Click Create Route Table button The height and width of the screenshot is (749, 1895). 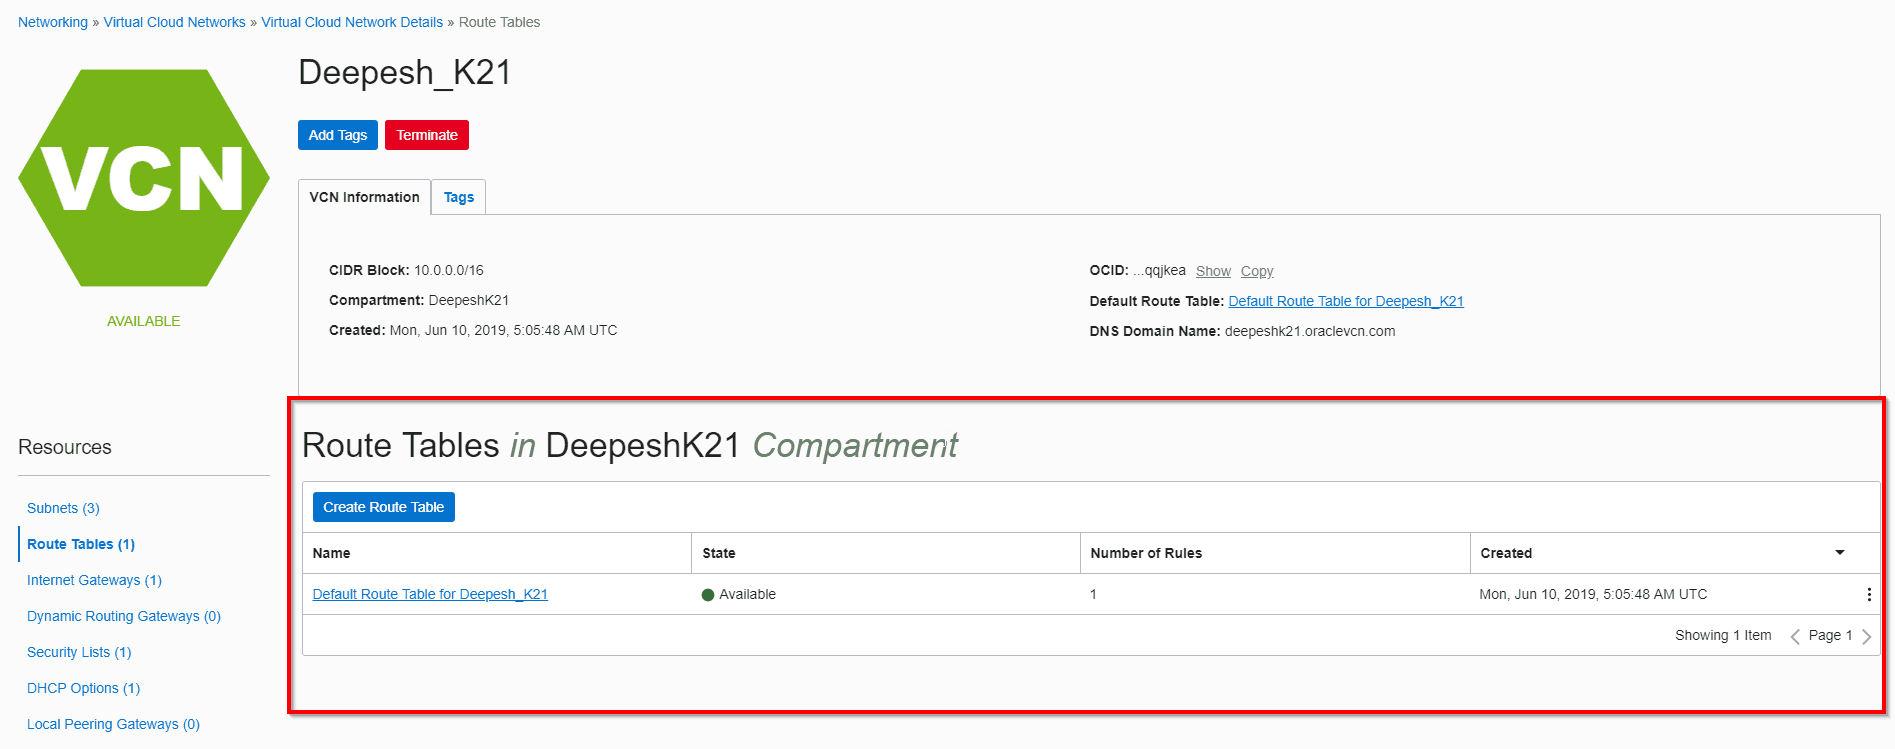tap(384, 507)
